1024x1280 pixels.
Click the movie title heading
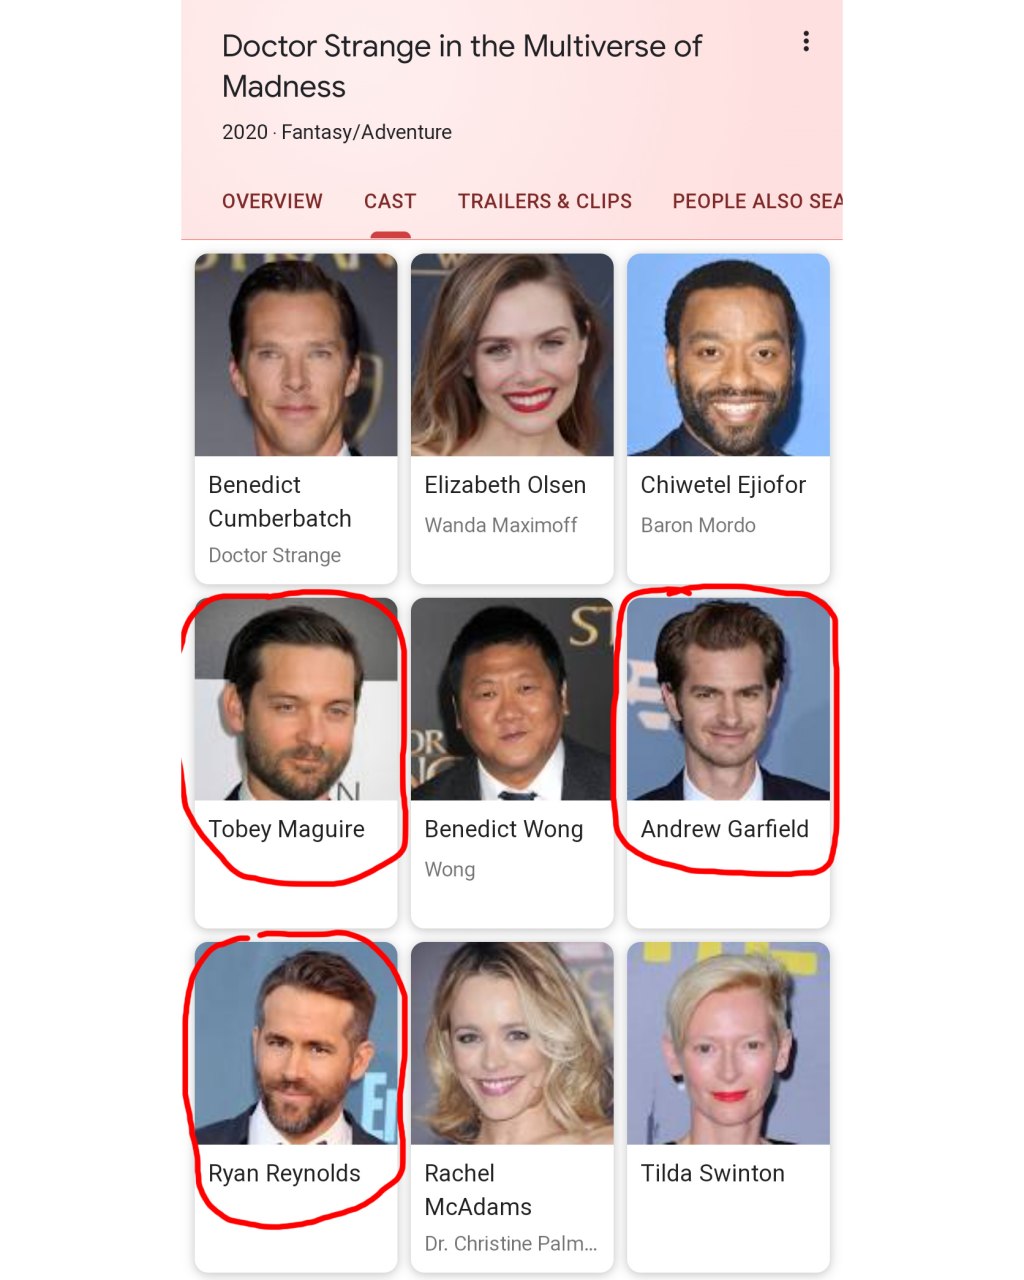point(462,66)
